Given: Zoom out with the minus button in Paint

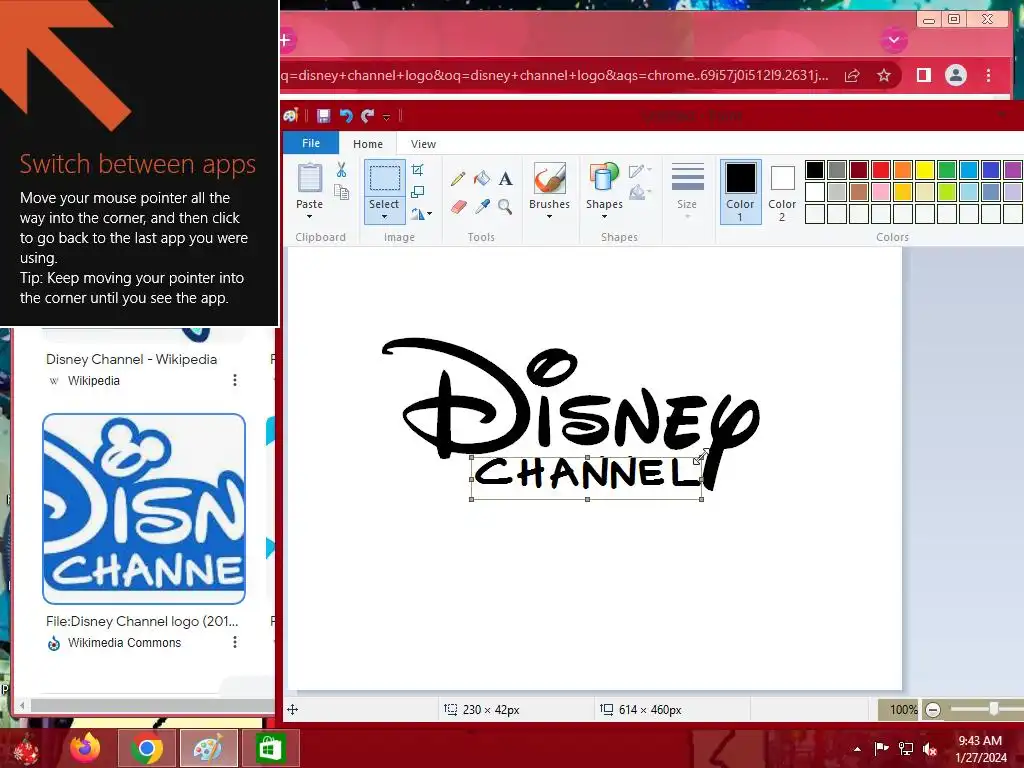Looking at the screenshot, I should [x=933, y=710].
